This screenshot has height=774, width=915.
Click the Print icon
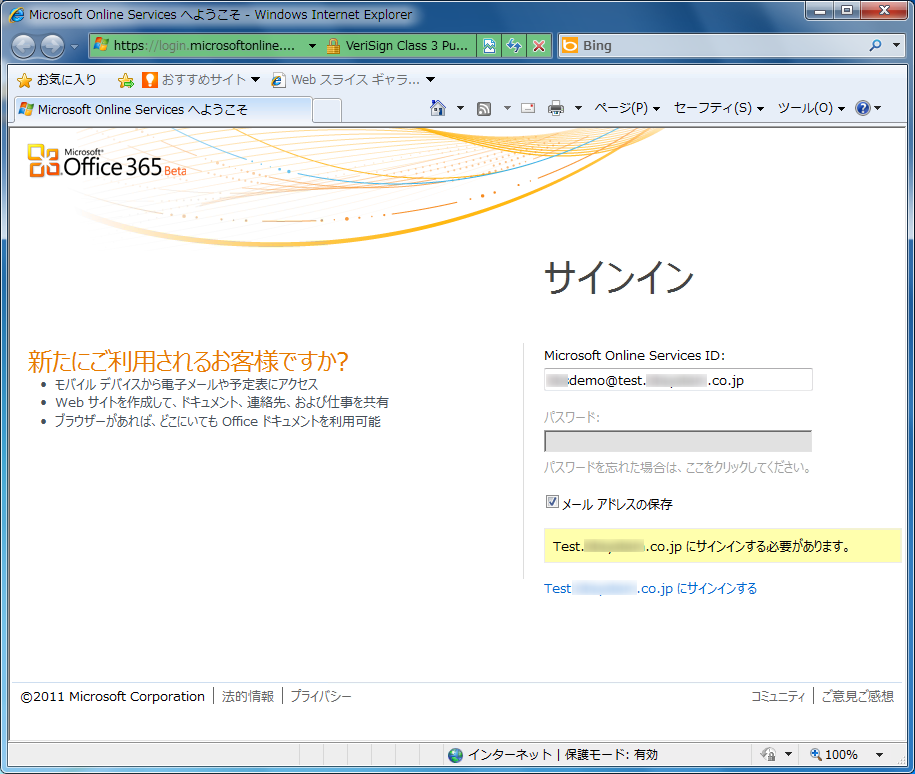point(556,108)
